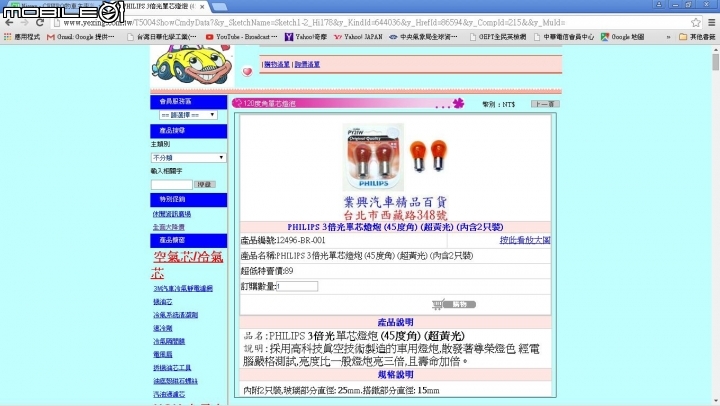Open the 空氣芯/冷氣芯 category link
The height and width of the screenshot is (406, 720).
coord(187,265)
